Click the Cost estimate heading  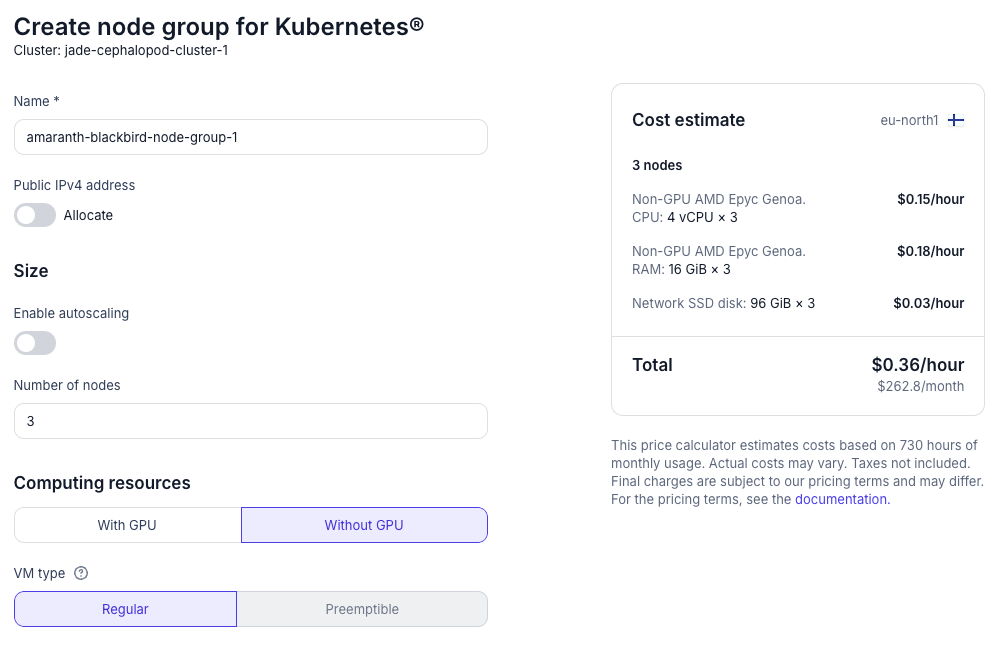coord(688,120)
